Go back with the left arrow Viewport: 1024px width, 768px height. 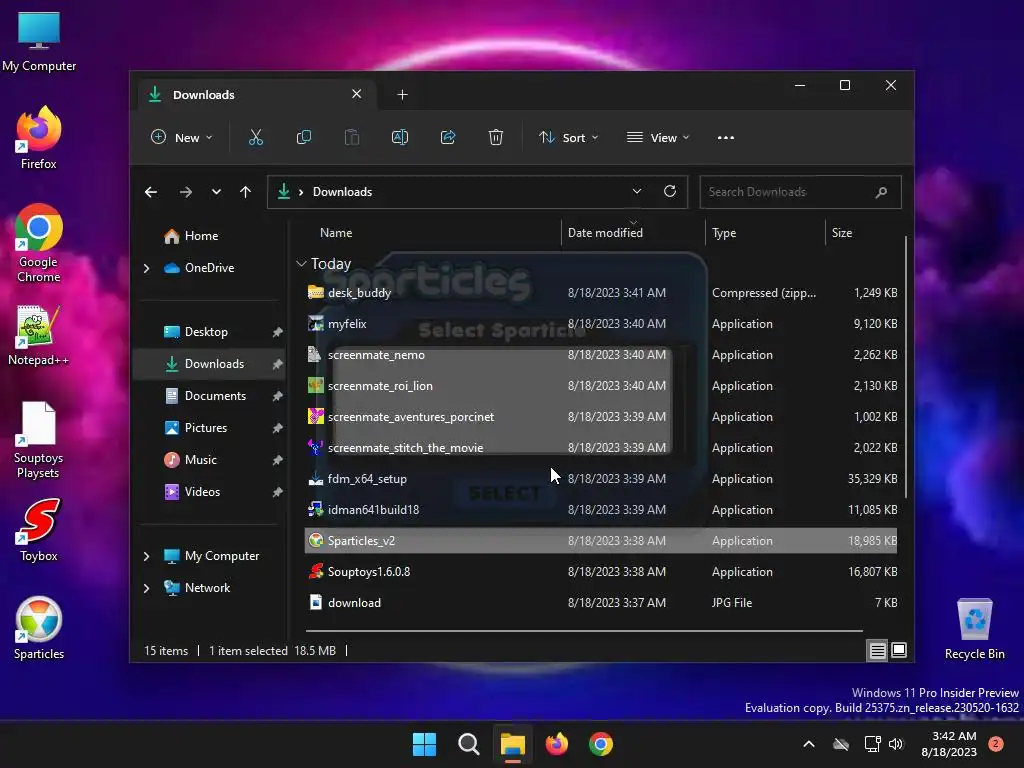151,192
